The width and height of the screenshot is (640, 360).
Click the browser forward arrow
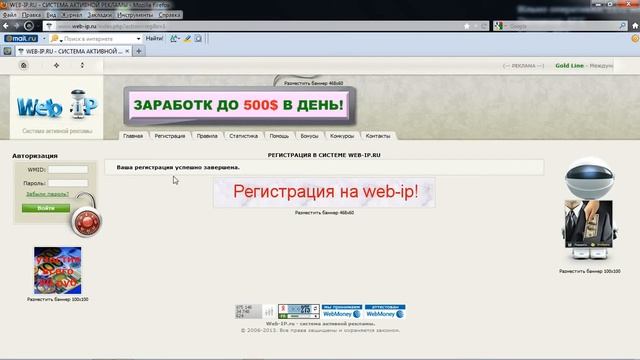17,26
